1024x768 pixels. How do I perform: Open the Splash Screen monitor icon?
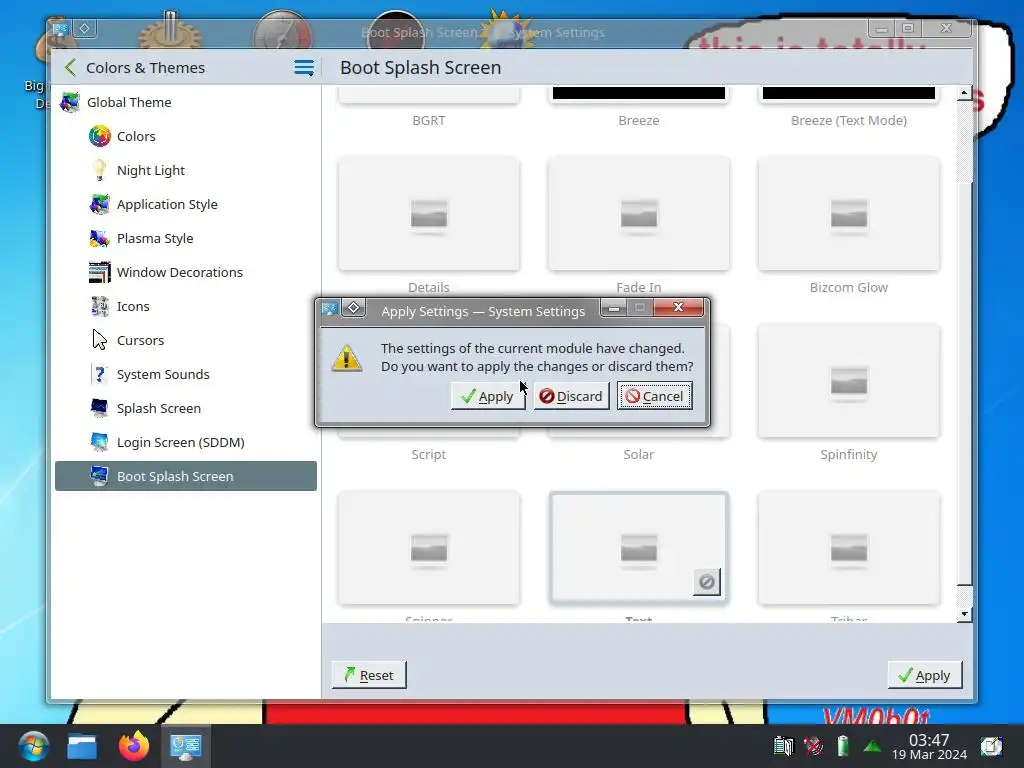pyautogui.click(x=100, y=408)
